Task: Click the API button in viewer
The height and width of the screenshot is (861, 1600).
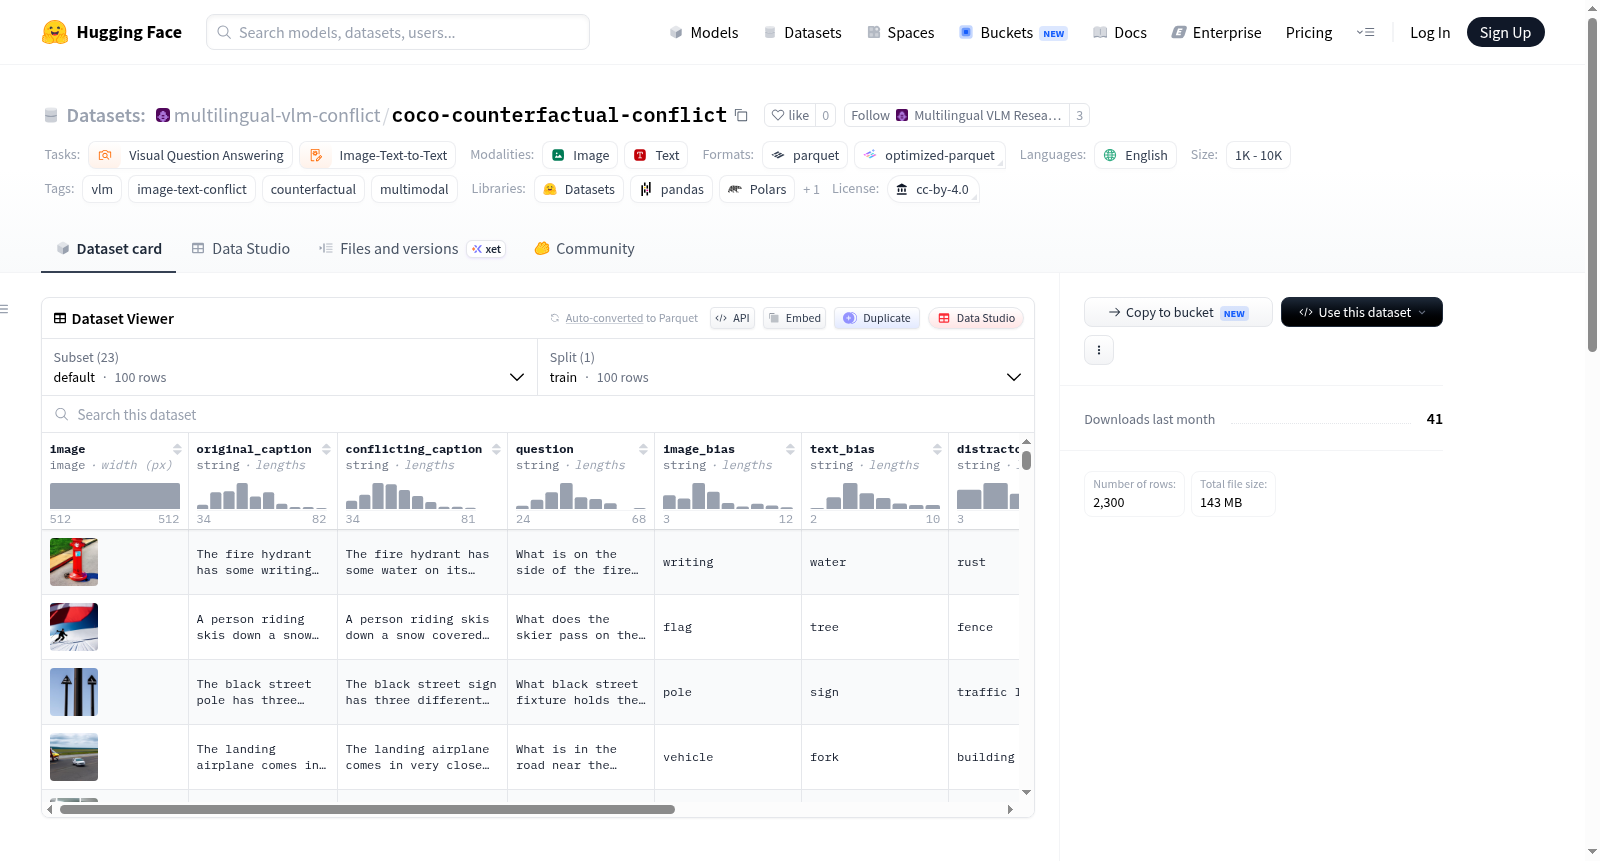Action: [732, 318]
